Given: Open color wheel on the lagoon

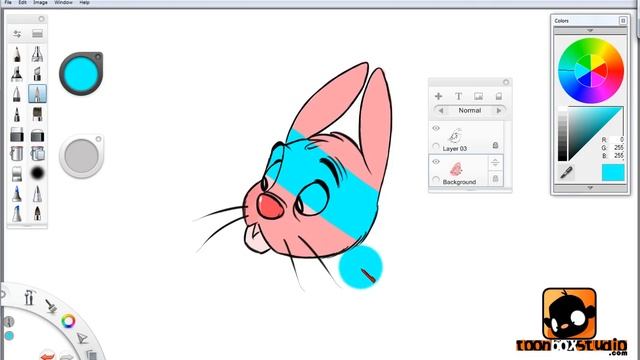Looking at the screenshot, I should coord(68,321).
